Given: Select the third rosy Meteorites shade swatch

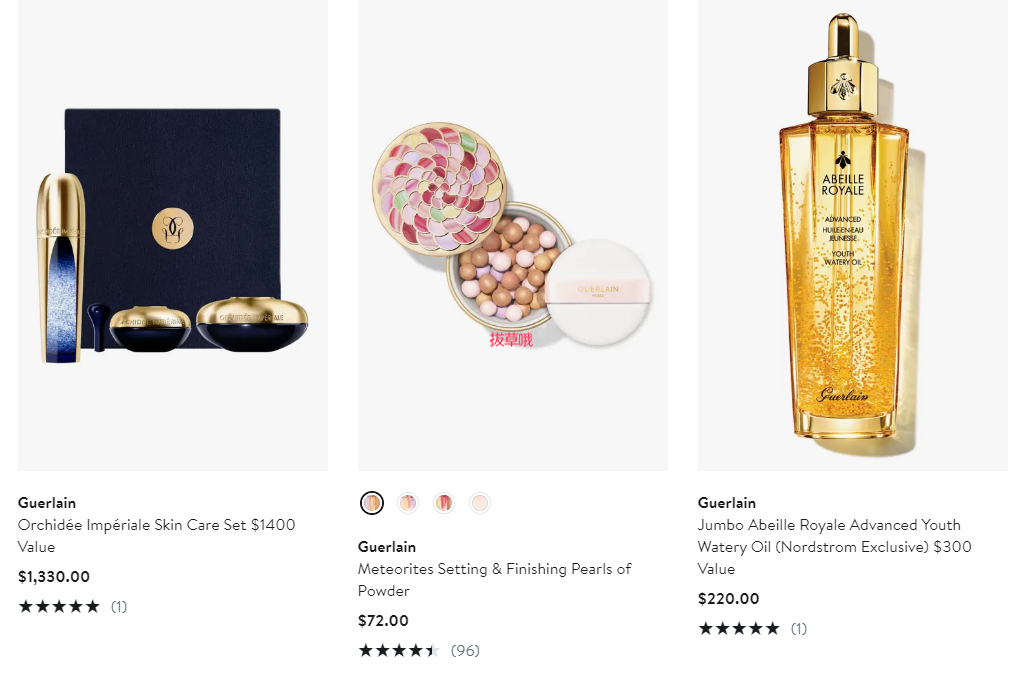Looking at the screenshot, I should (x=444, y=503).
